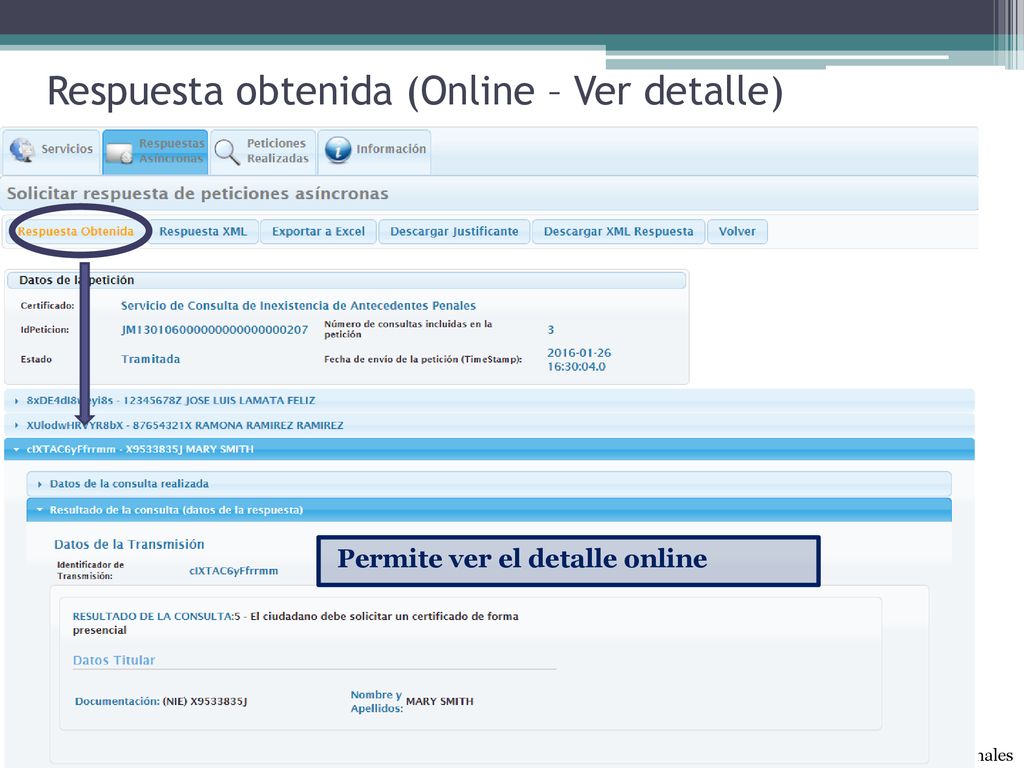
Task: Click the Datos Titular heading
Action: (x=114, y=660)
